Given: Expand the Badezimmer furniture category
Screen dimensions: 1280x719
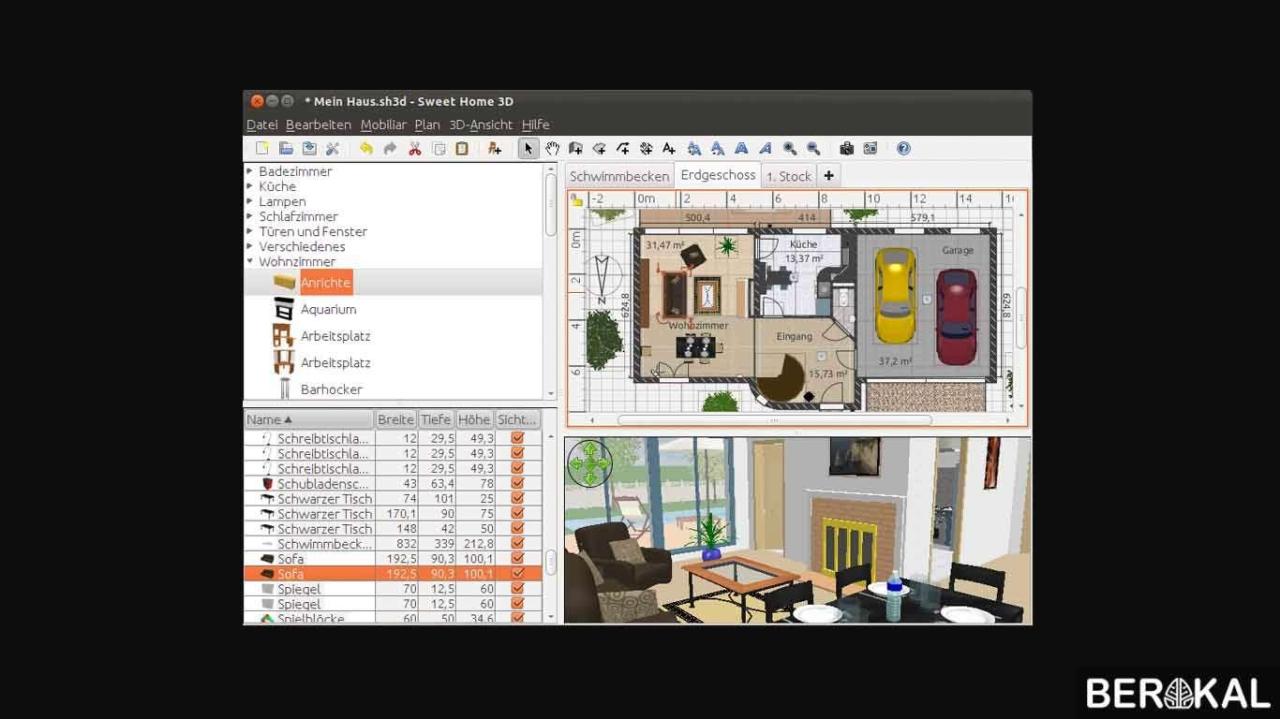Looking at the screenshot, I should pos(248,171).
